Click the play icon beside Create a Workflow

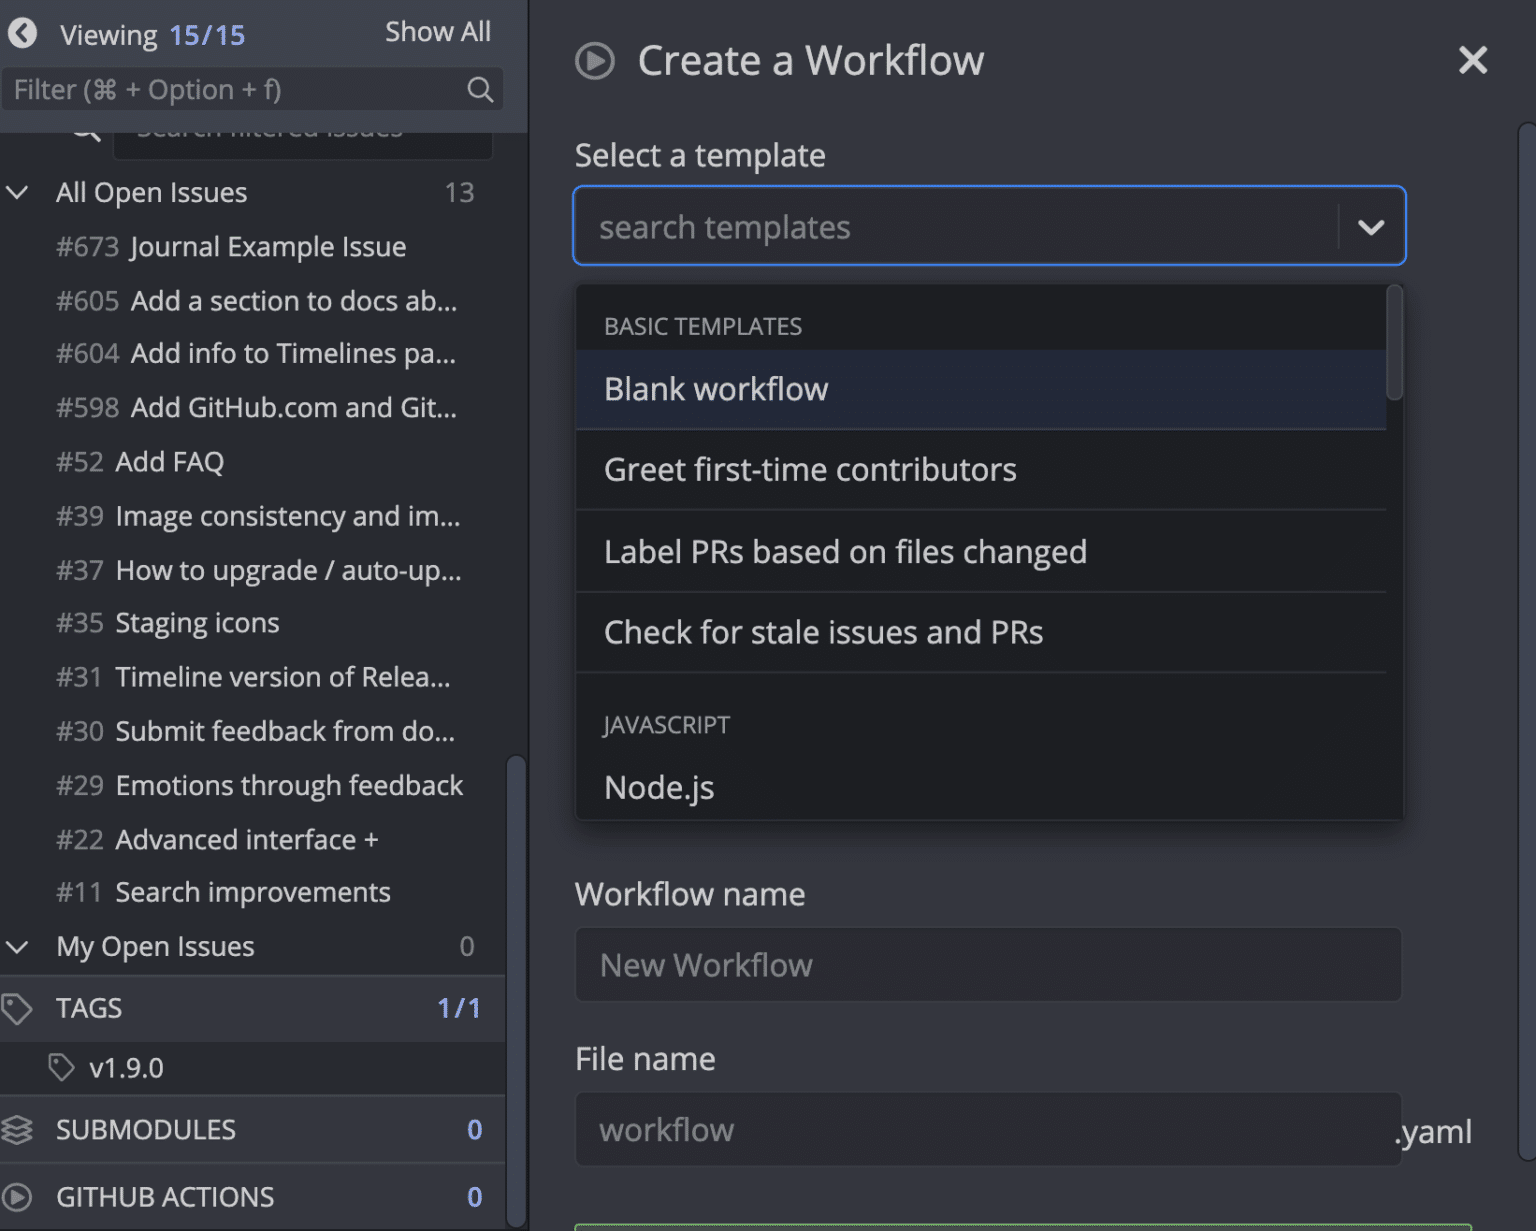595,61
